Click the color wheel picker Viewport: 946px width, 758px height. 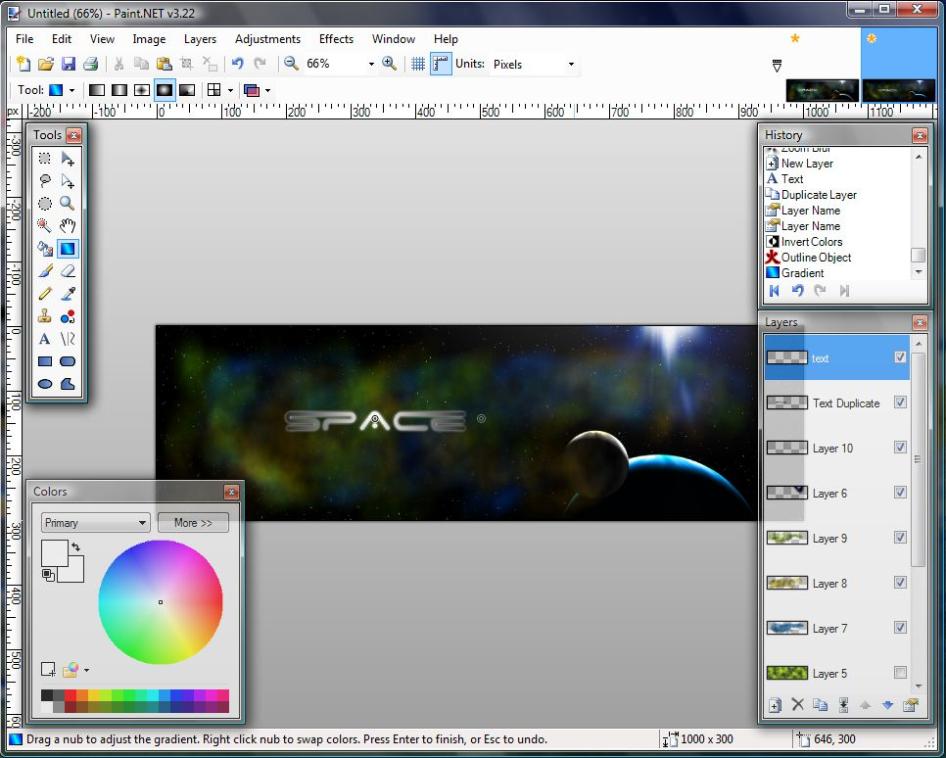coord(160,602)
